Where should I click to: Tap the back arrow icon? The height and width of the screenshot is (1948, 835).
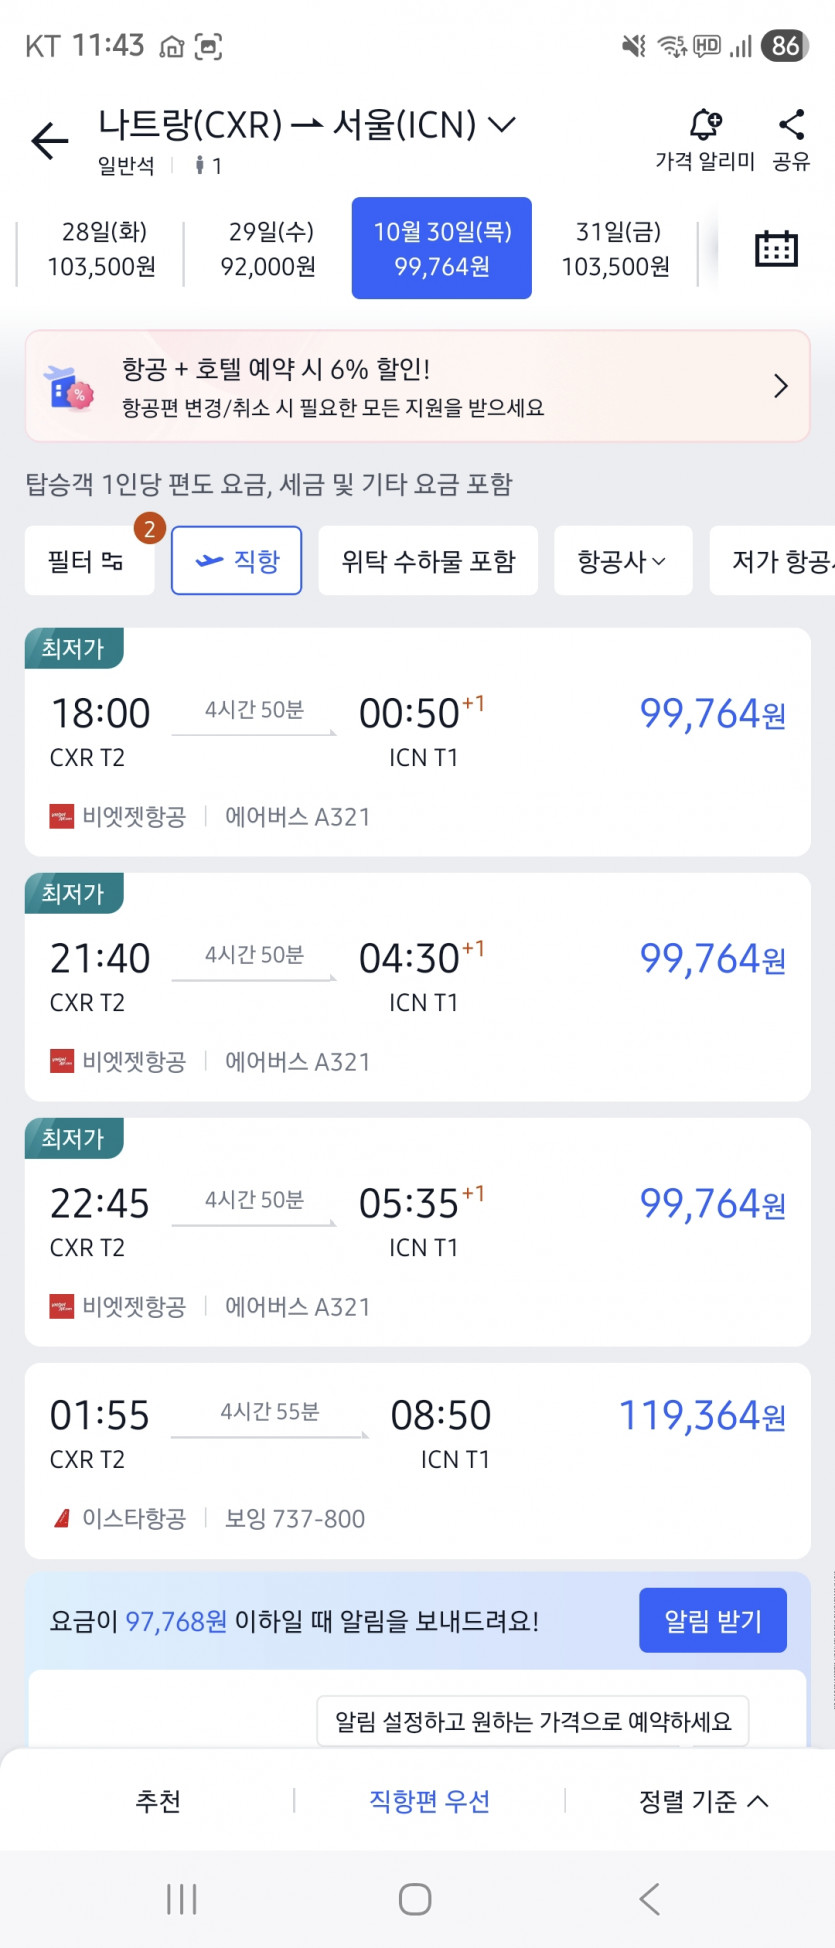tap(50, 140)
